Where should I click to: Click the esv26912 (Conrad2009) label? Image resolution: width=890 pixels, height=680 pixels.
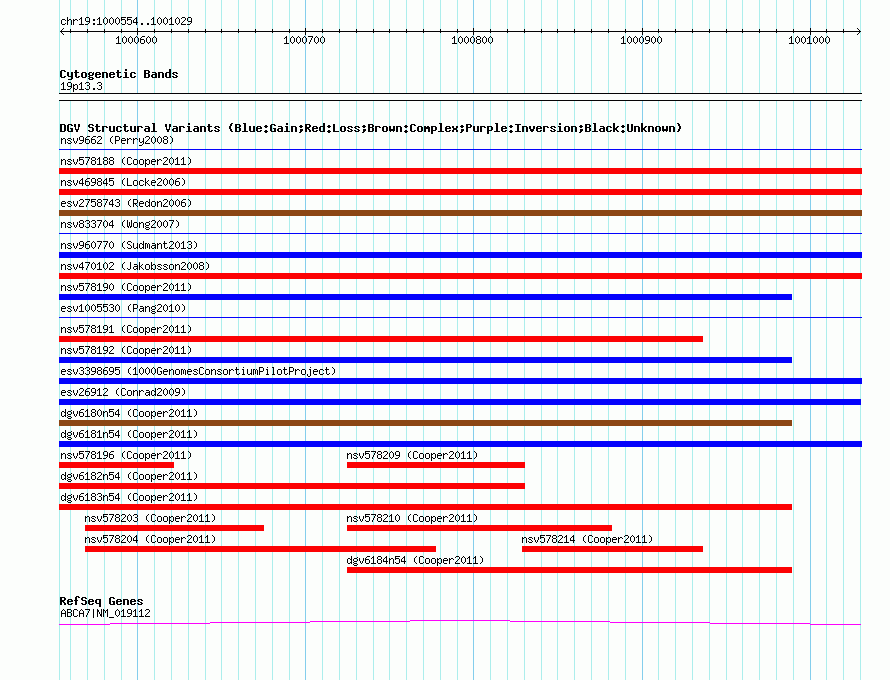[x=123, y=392]
